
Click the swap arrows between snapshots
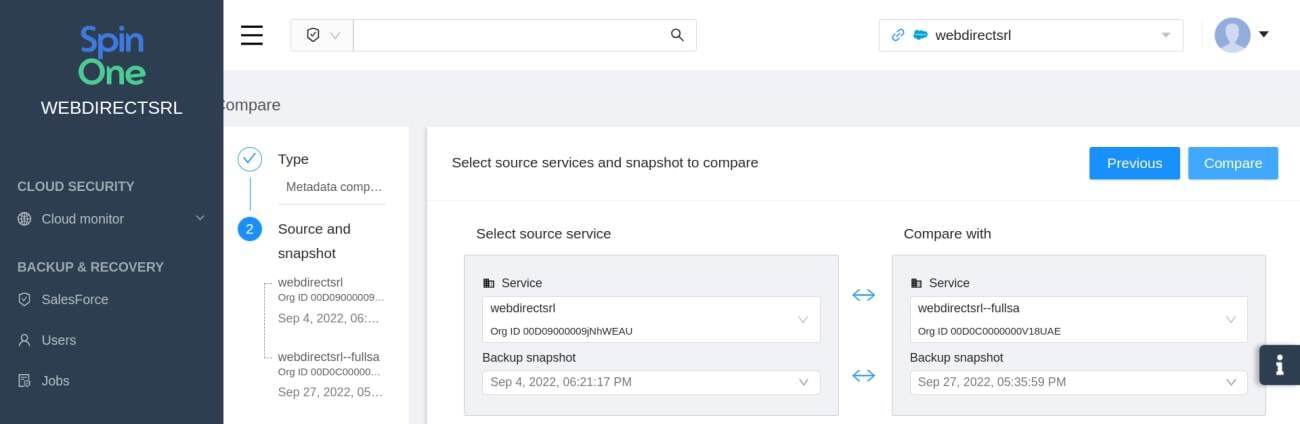(x=863, y=376)
